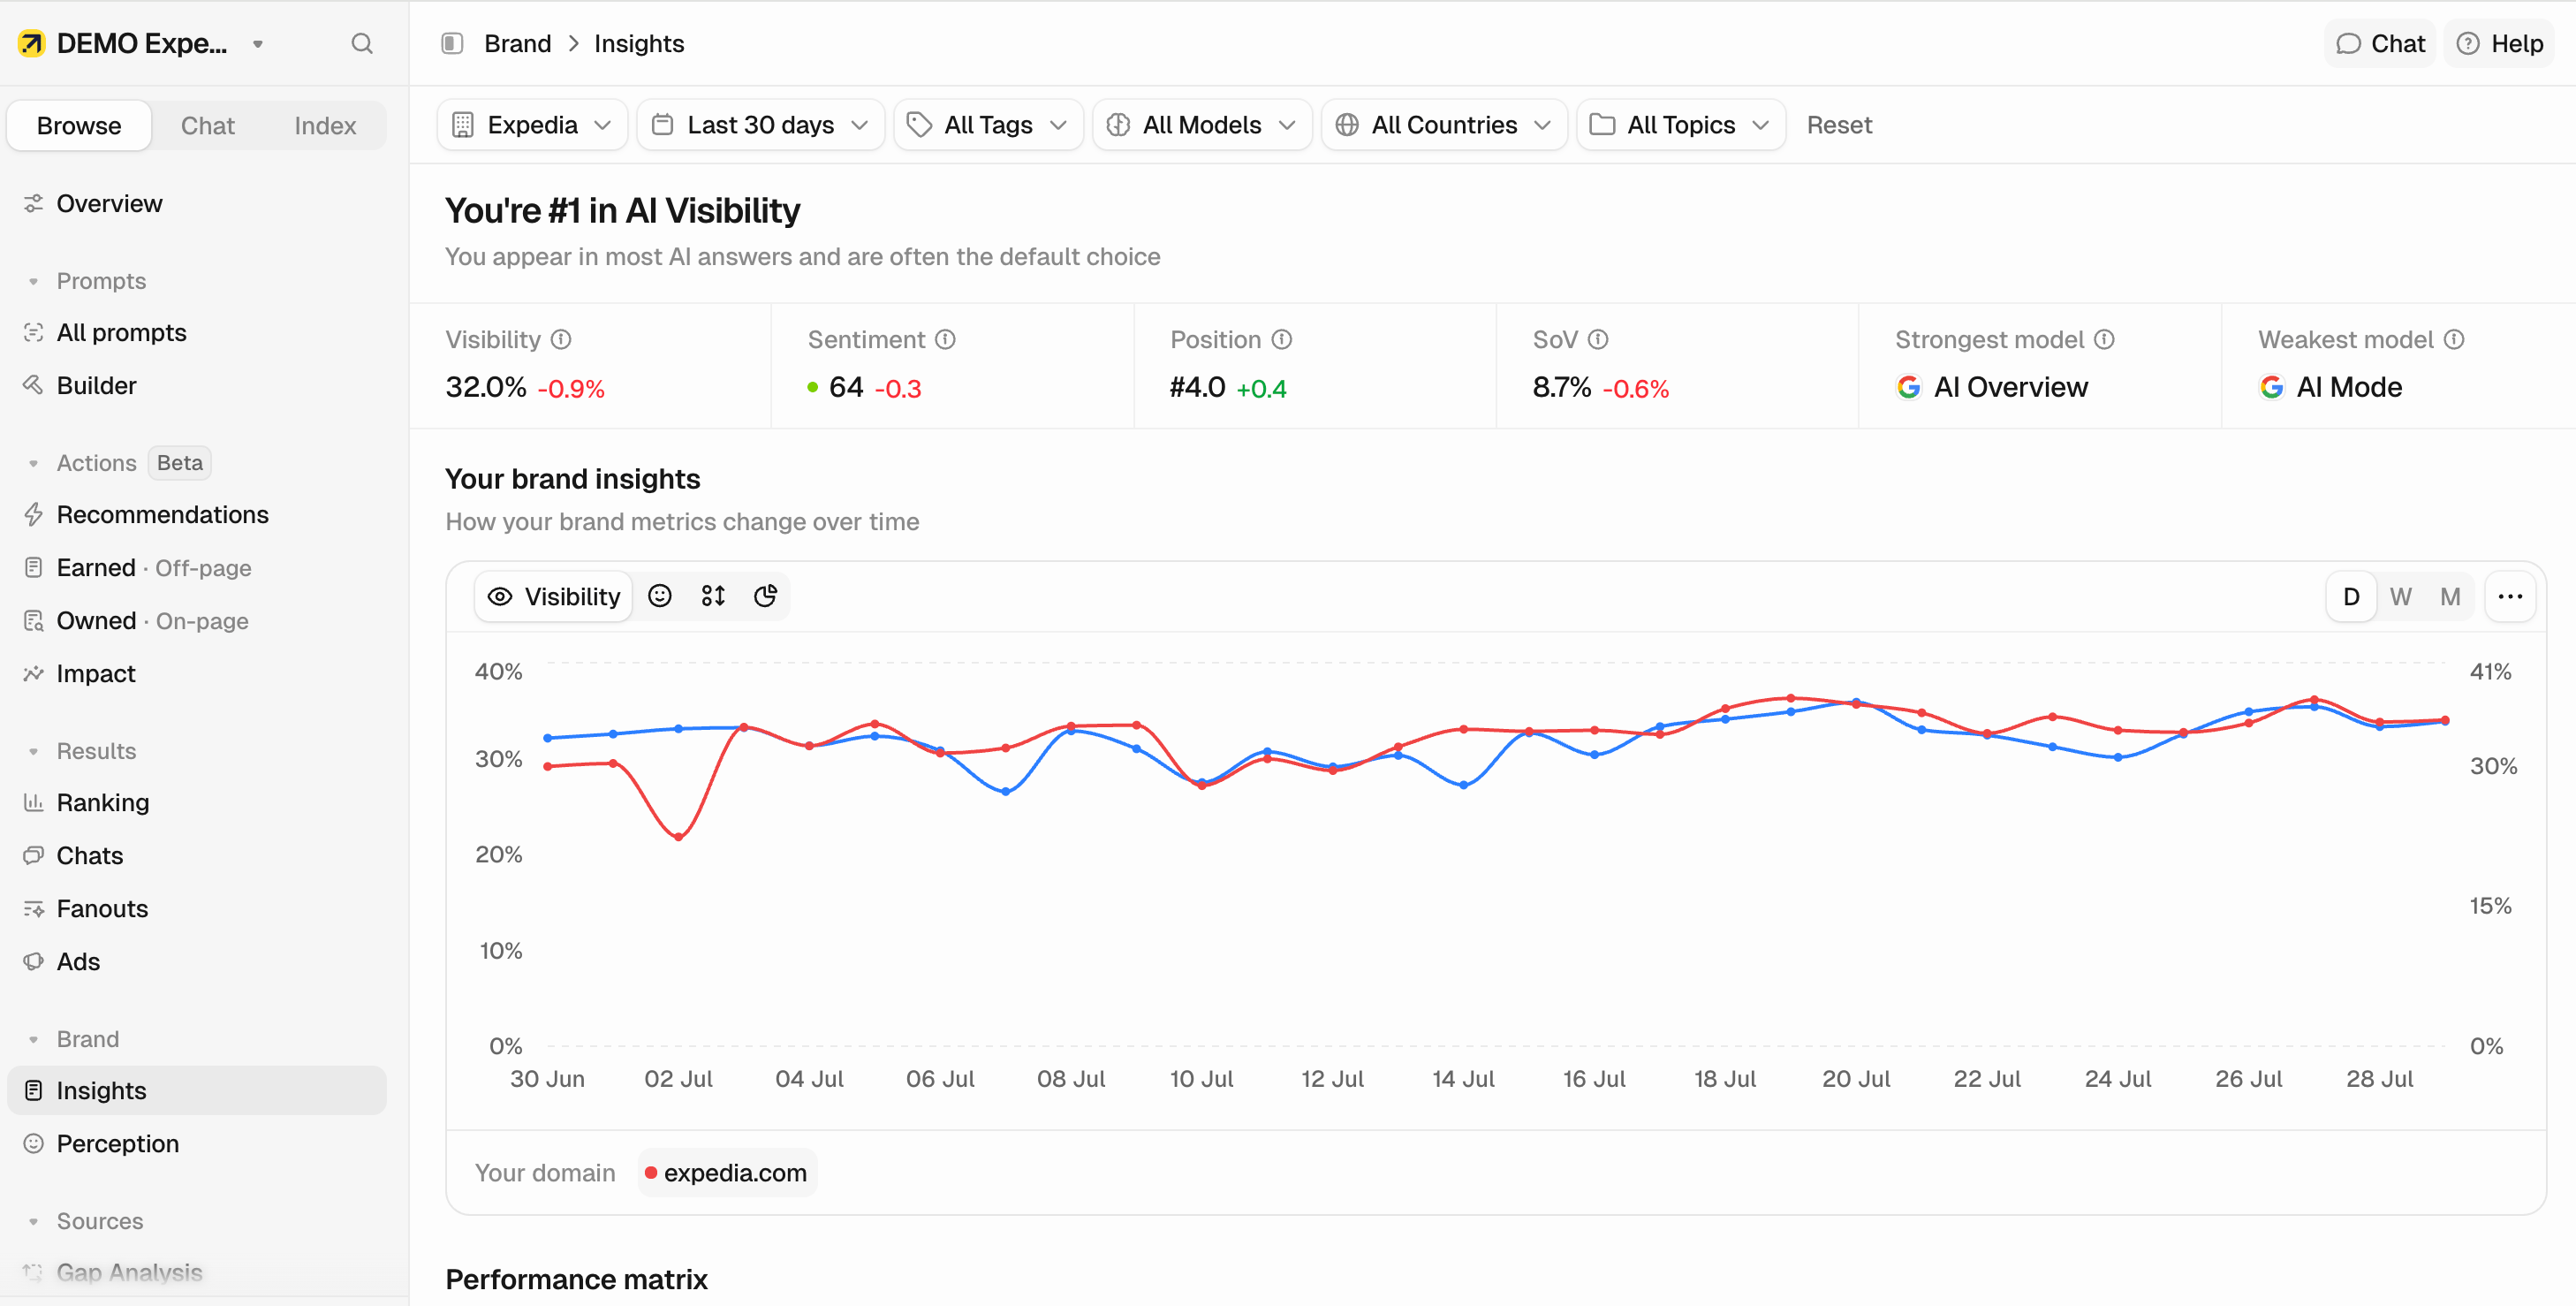Click the Google logo beside AI Overview
2576x1306 pixels.
click(1908, 387)
